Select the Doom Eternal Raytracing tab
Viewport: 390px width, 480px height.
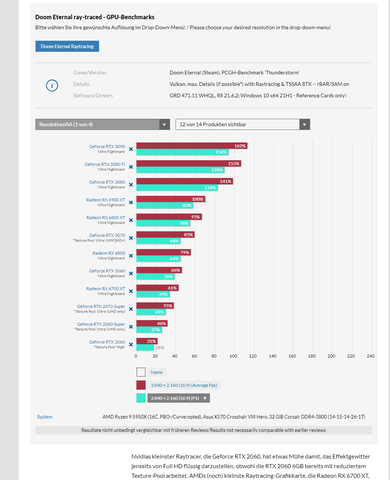tap(67, 46)
